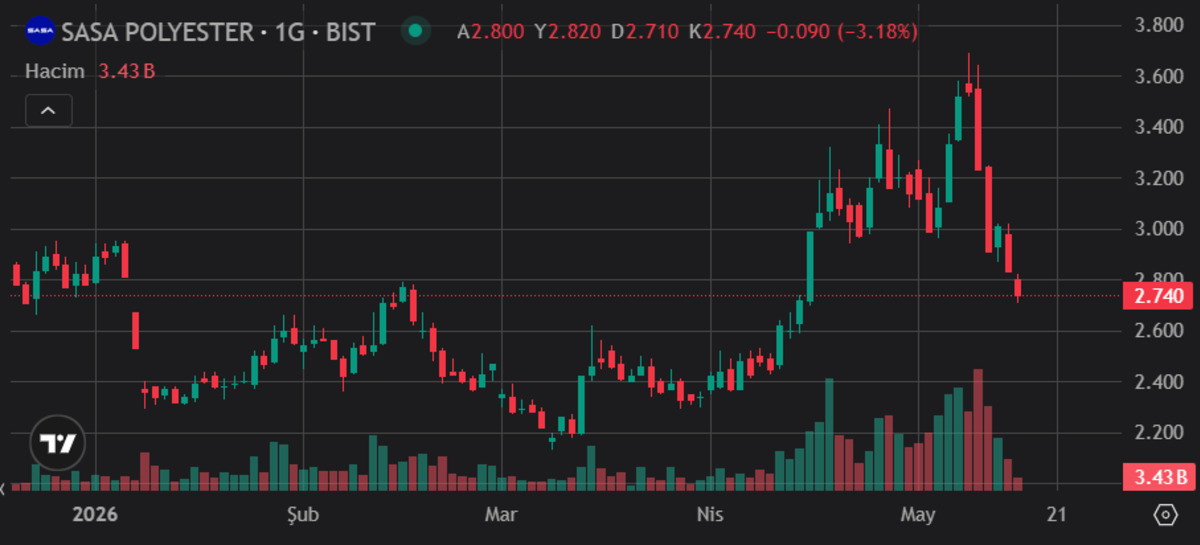Click the volume axis label 3.43 B

1160,476
